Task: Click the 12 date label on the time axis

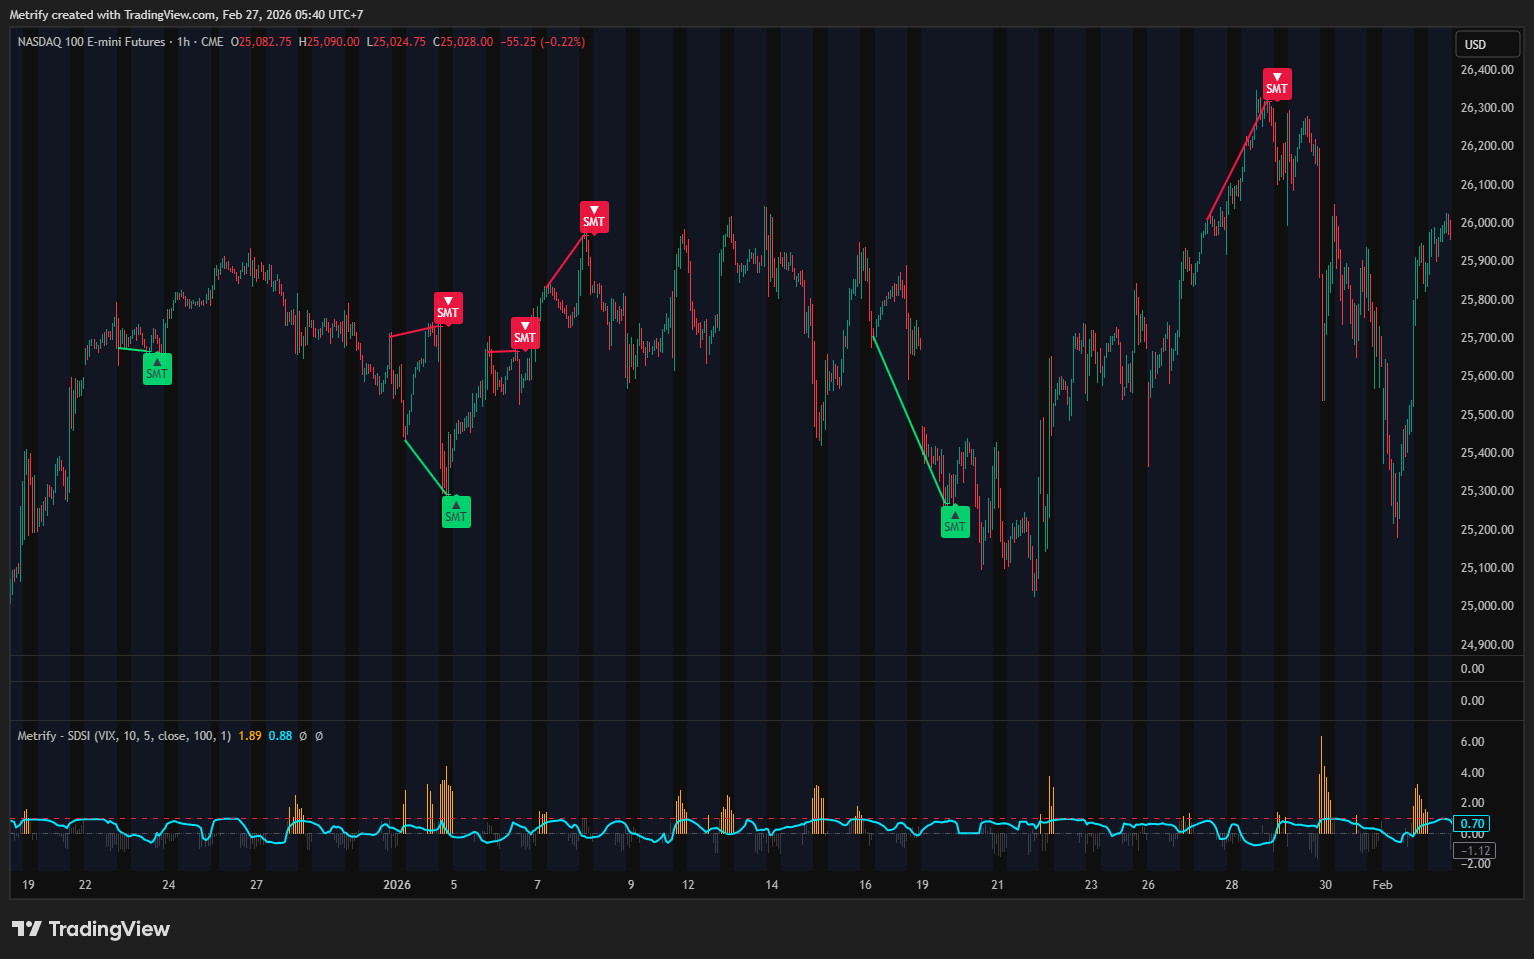Action: coord(688,885)
